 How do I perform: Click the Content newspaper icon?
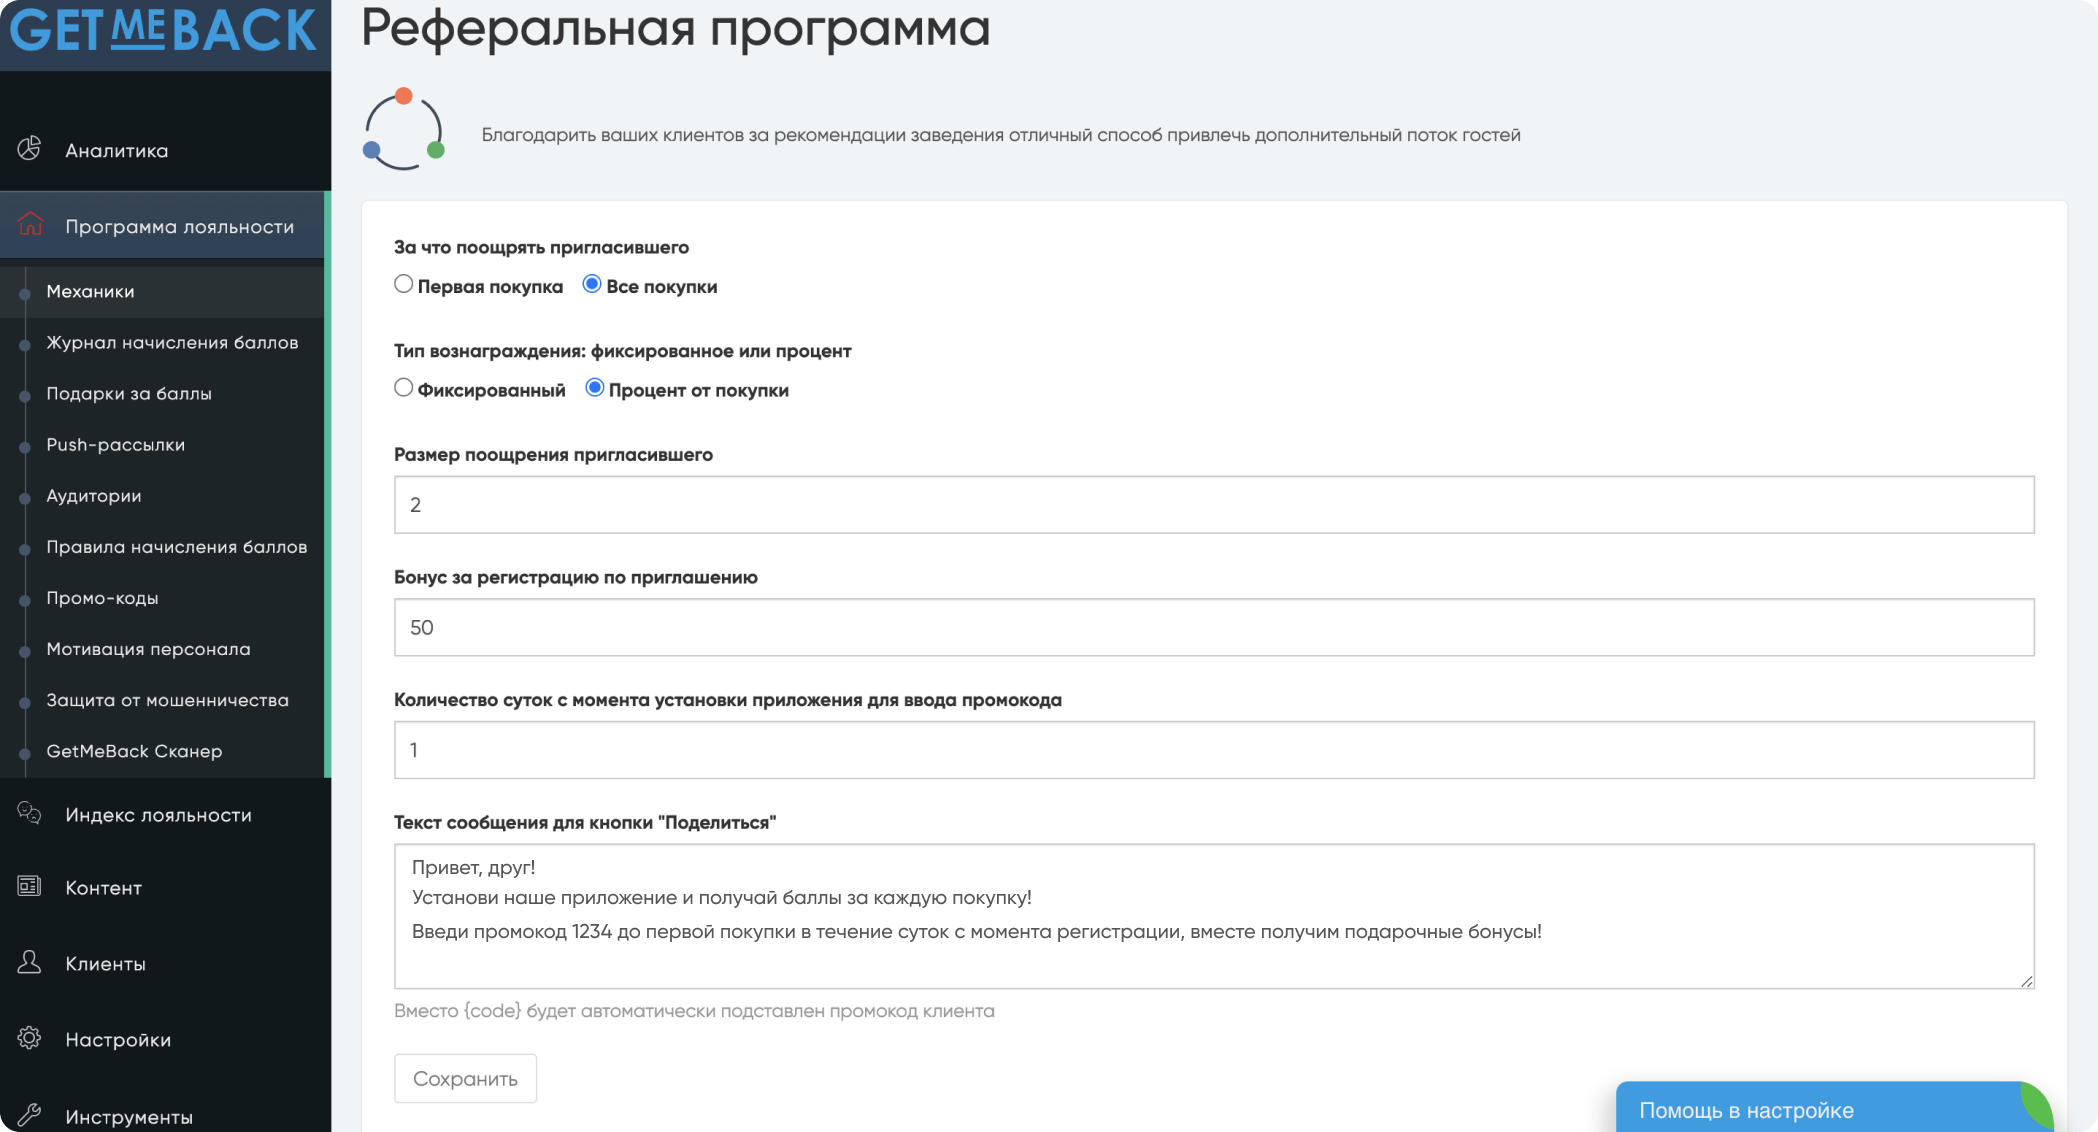[29, 886]
